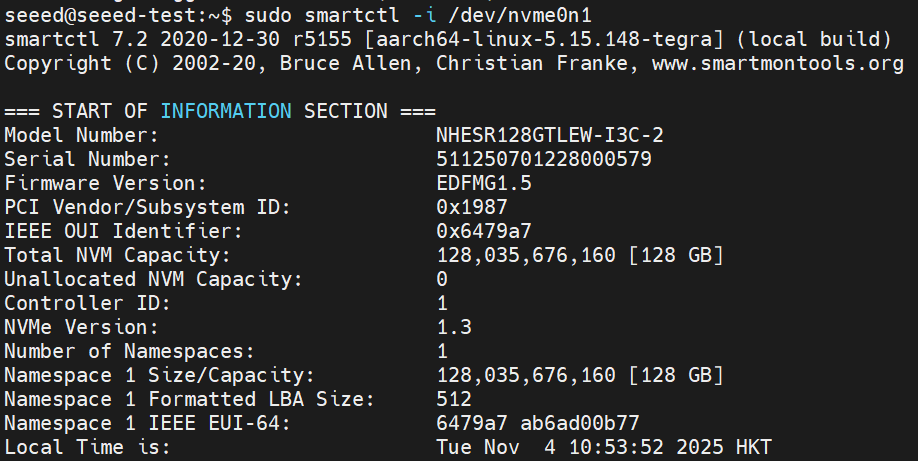Click the Namespace 1 Size/Capacity value
Image resolution: width=918 pixels, height=461 pixels.
[580, 375]
